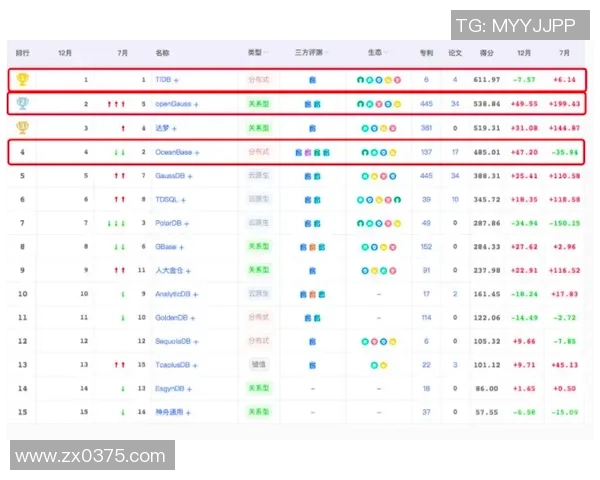Screen dimensions: 600x480
Task: Click the 键值 type tag for TcaplusDB
Action: [258, 365]
